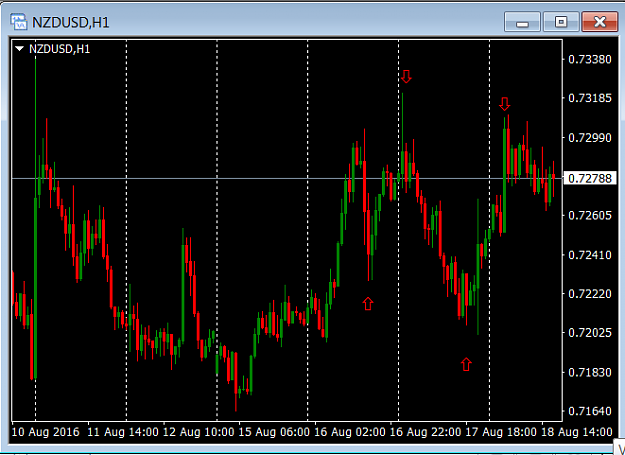Image resolution: width=625 pixels, height=455 pixels.
Task: Click price scale value 0.73185
Action: pyautogui.click(x=590, y=98)
